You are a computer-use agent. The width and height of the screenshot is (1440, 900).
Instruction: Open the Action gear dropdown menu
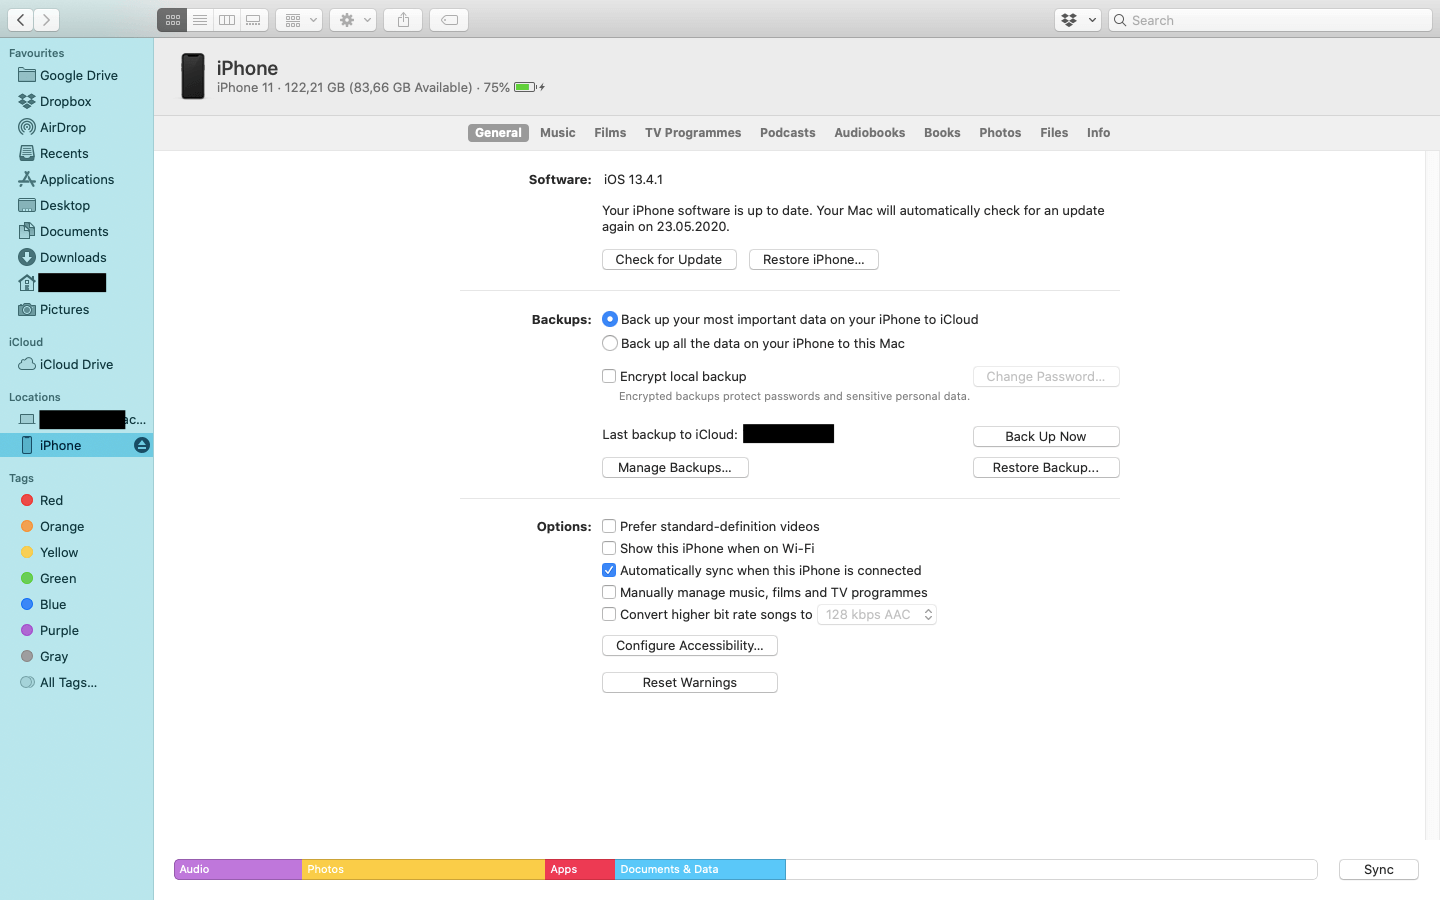tap(353, 20)
